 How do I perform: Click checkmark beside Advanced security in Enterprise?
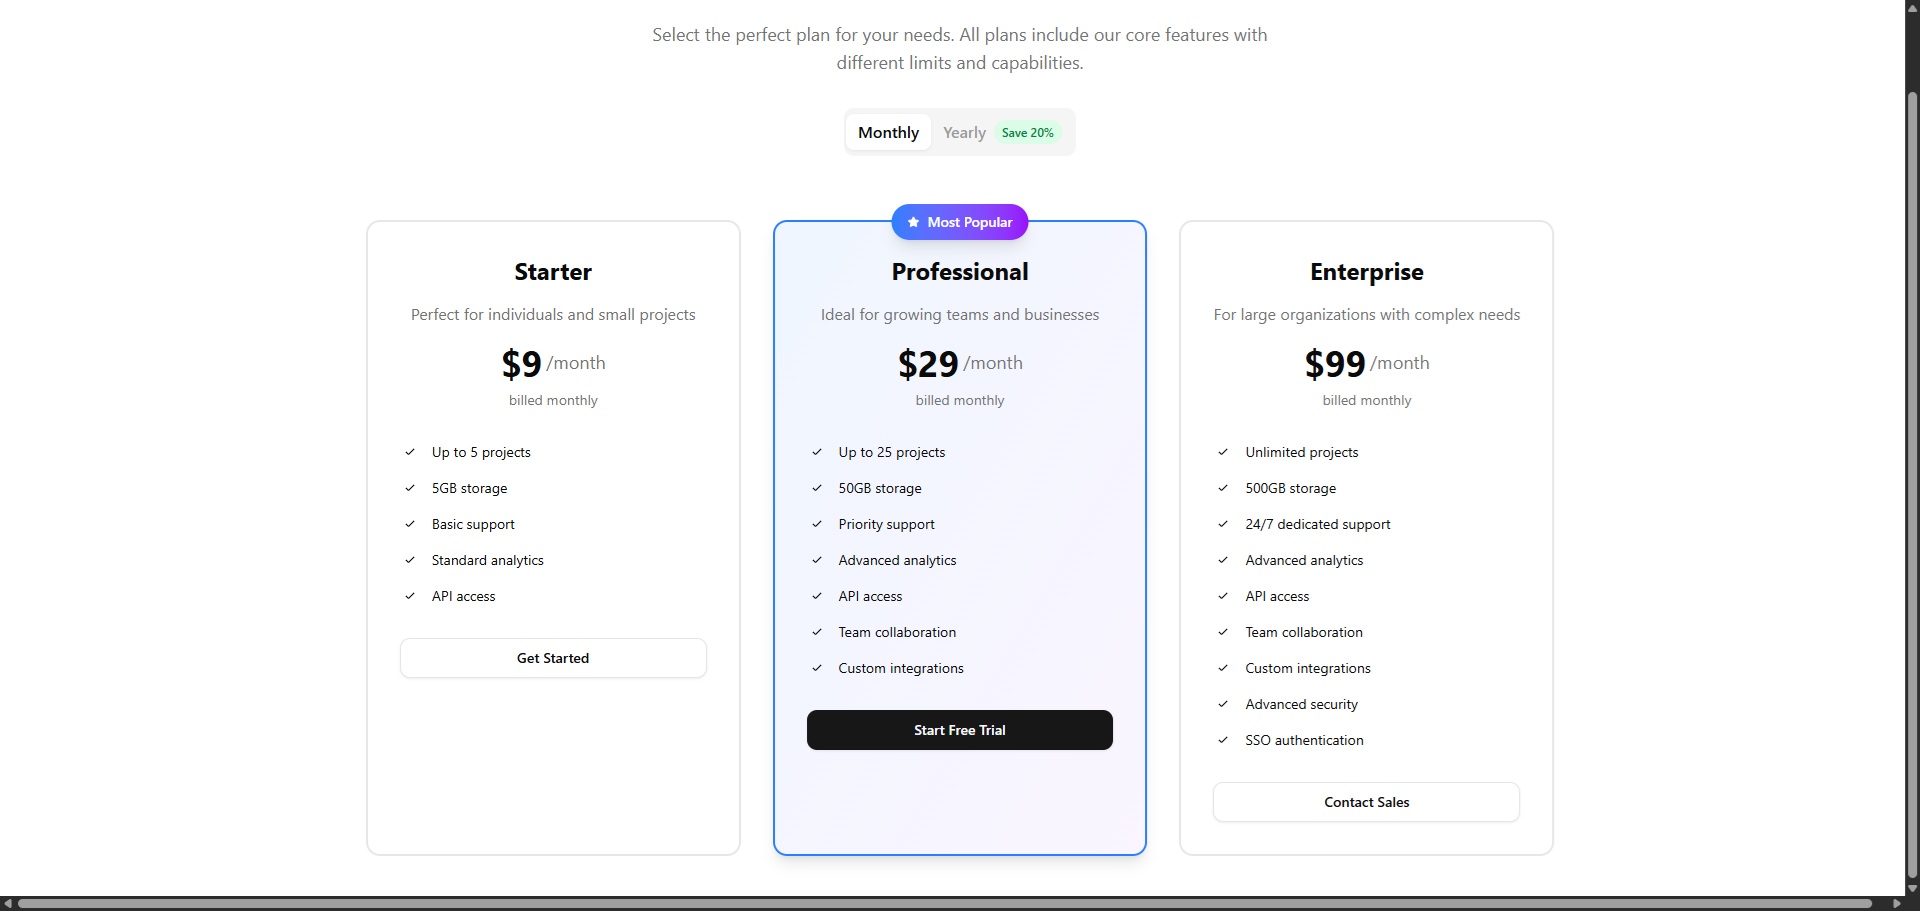tap(1223, 704)
